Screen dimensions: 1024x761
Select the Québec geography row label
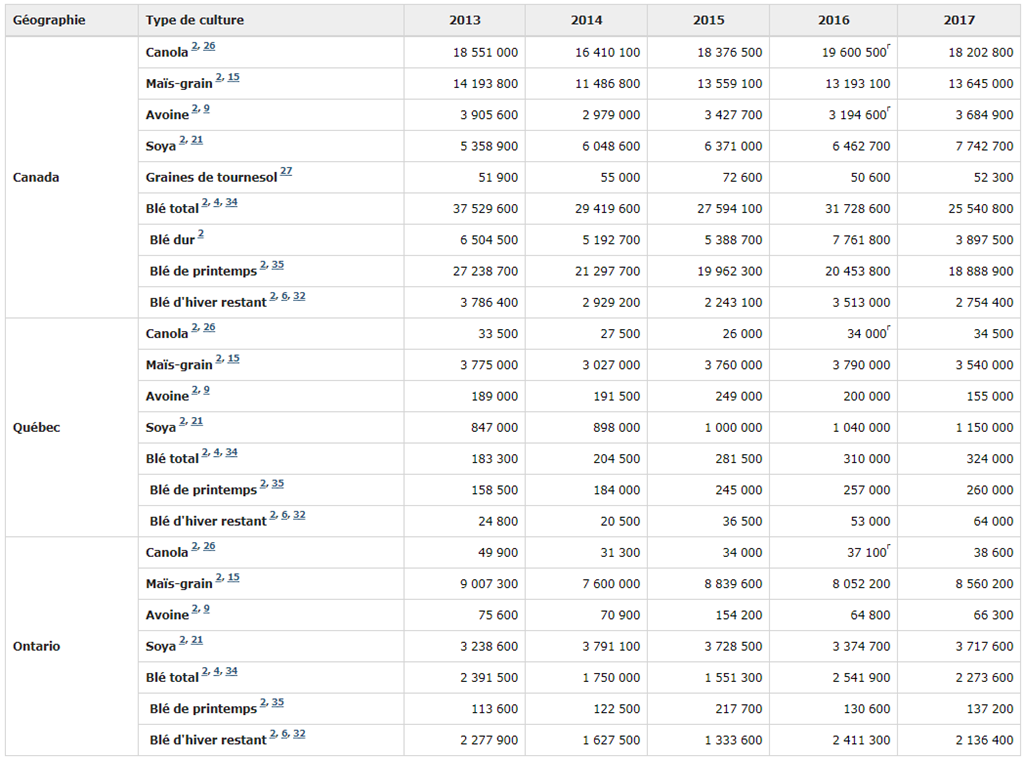coord(36,427)
